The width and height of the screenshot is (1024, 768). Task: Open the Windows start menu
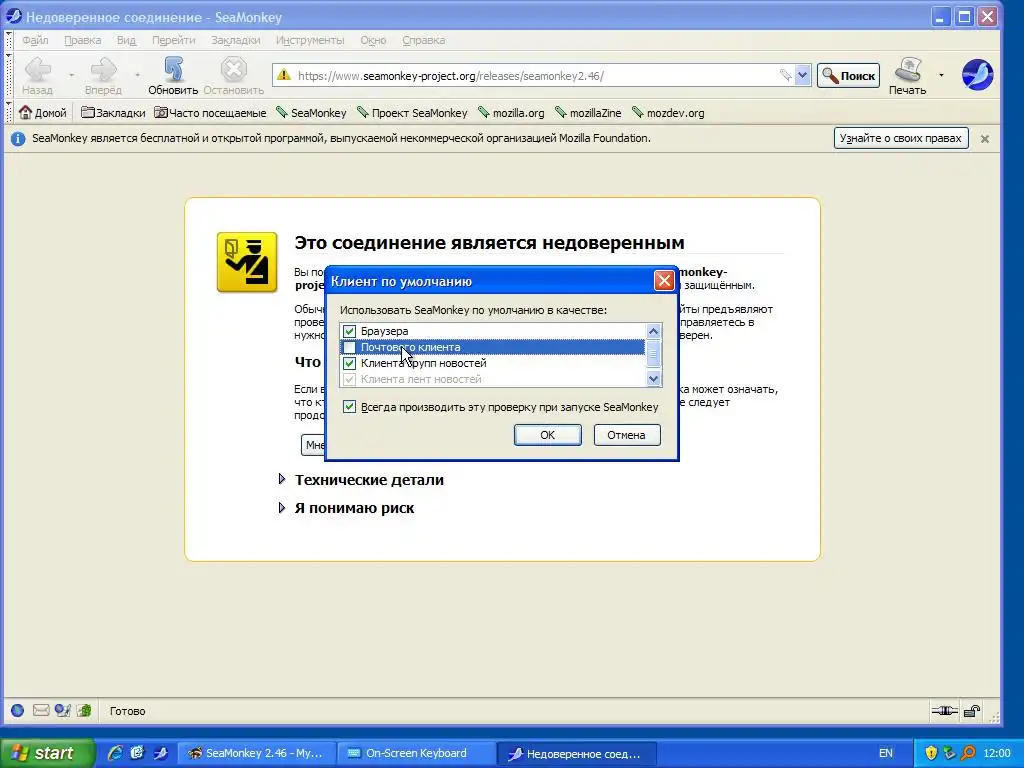[47, 753]
